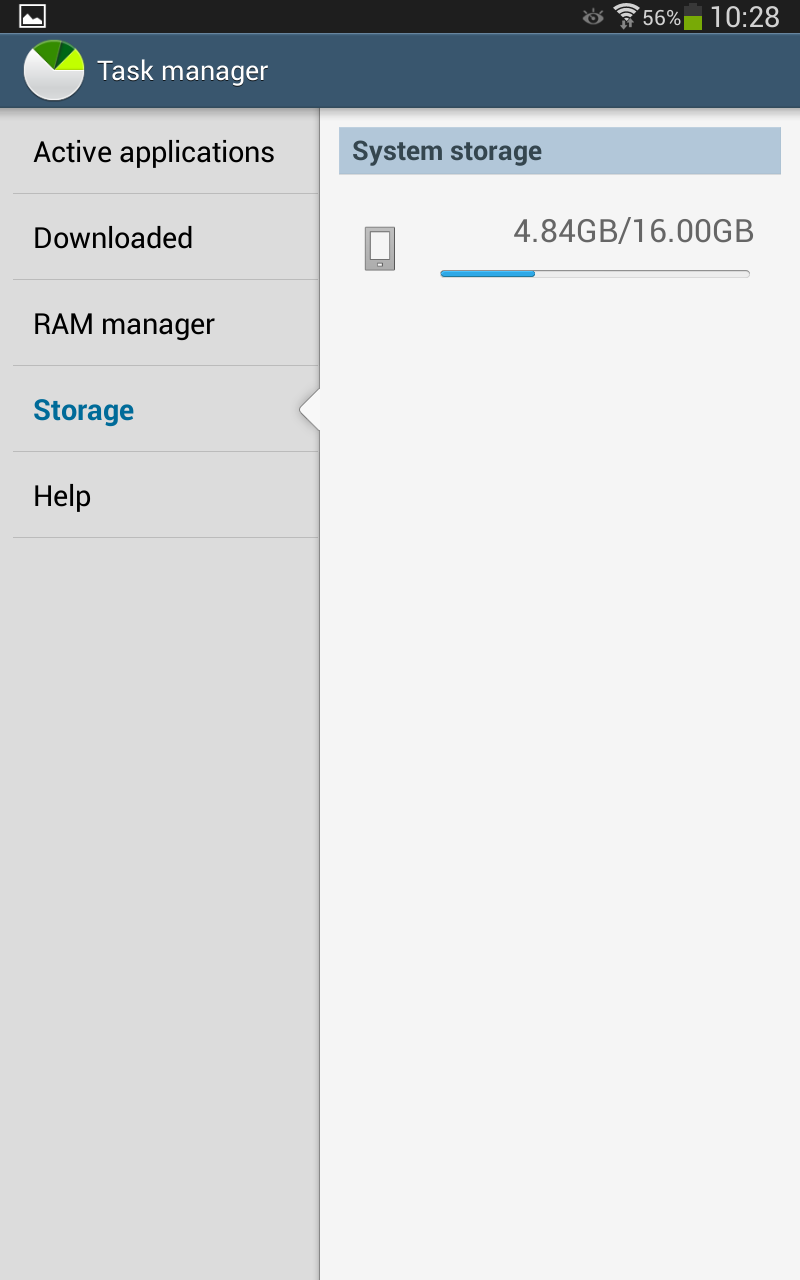Tap the Wi-Fi signal icon
The width and height of the screenshot is (800, 1280).
(626, 16)
